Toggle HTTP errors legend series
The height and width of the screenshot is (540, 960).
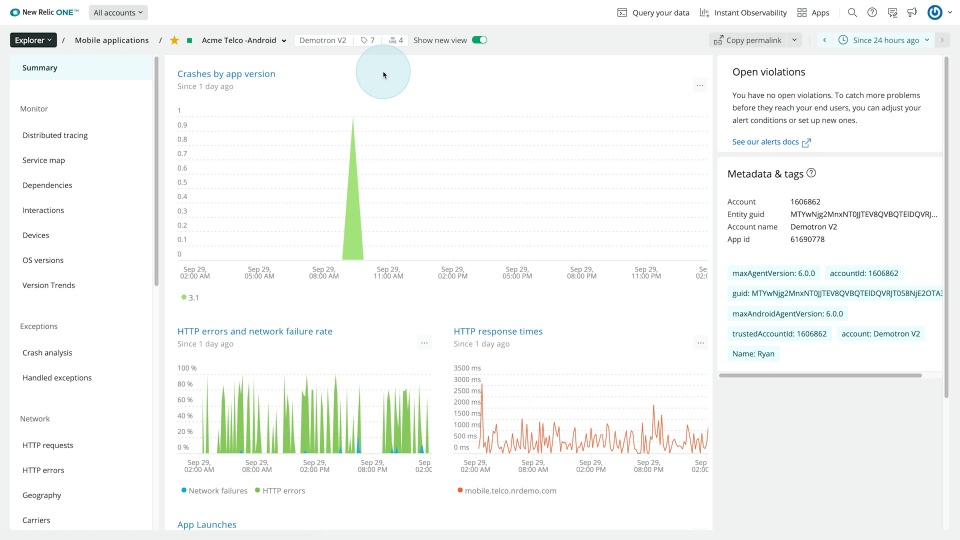coord(280,490)
